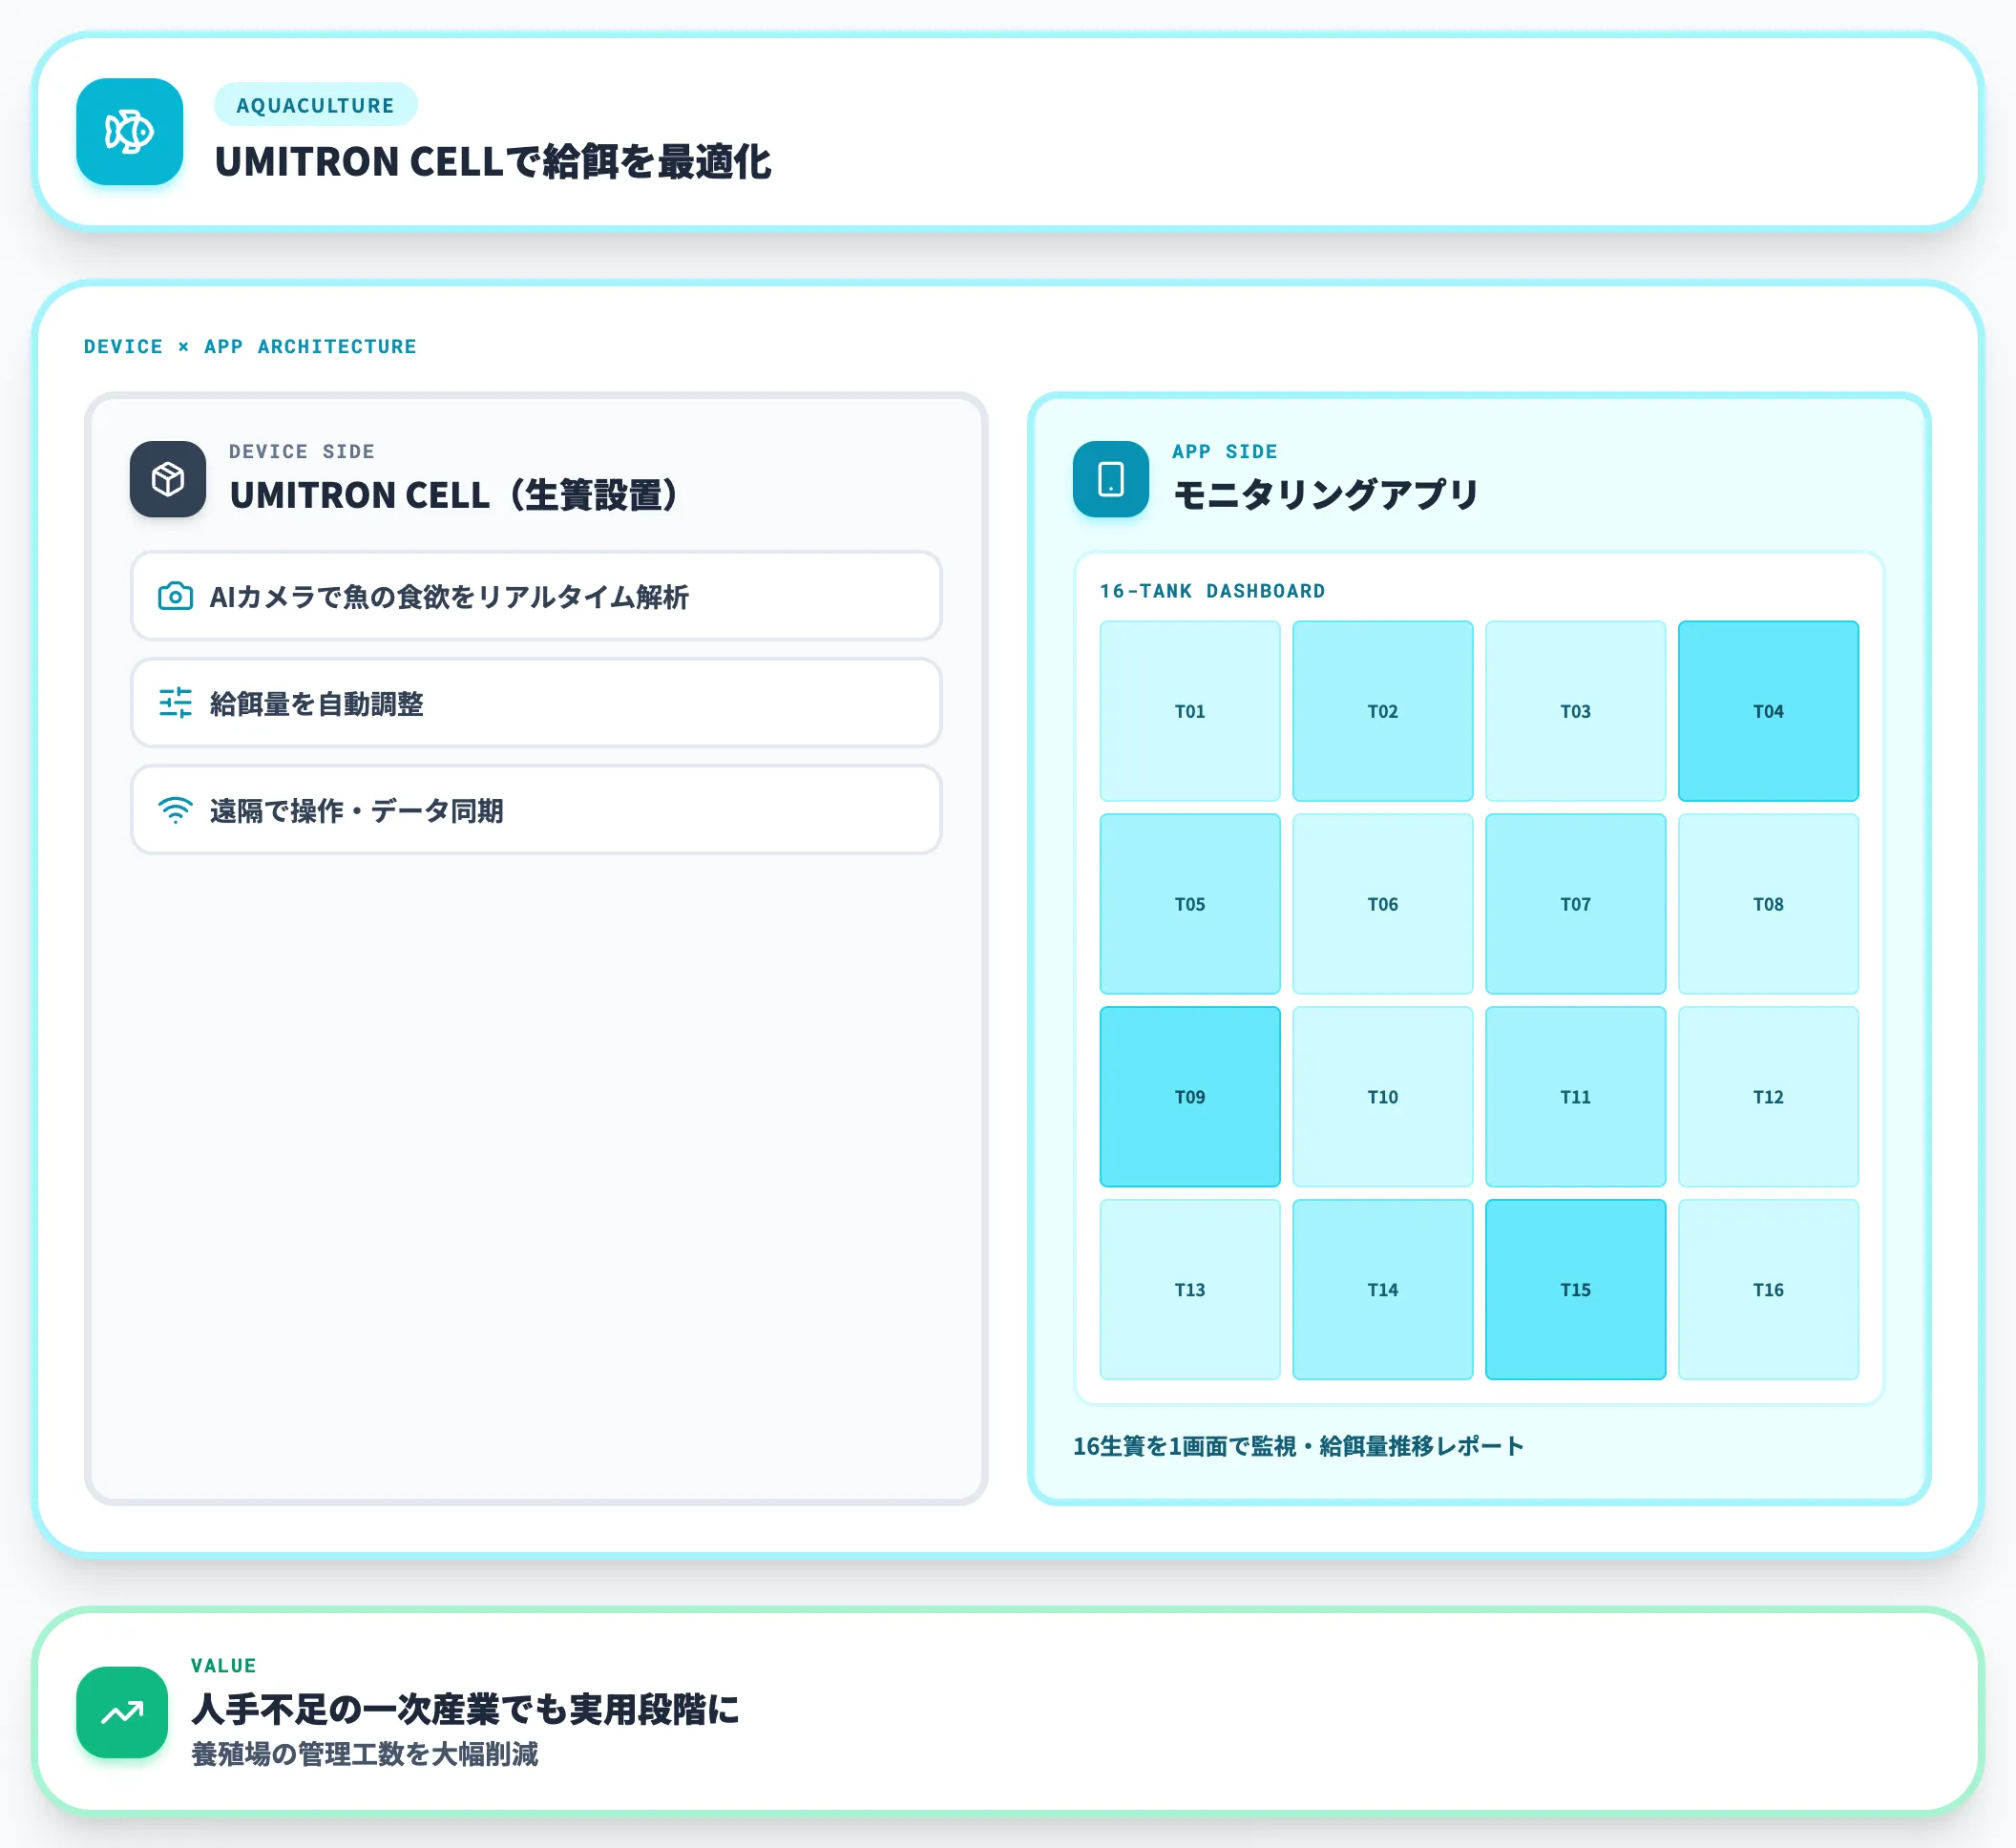Click the title UMITRON CELLで給餌を最適化
The height and width of the screenshot is (1848, 2016).
click(493, 162)
